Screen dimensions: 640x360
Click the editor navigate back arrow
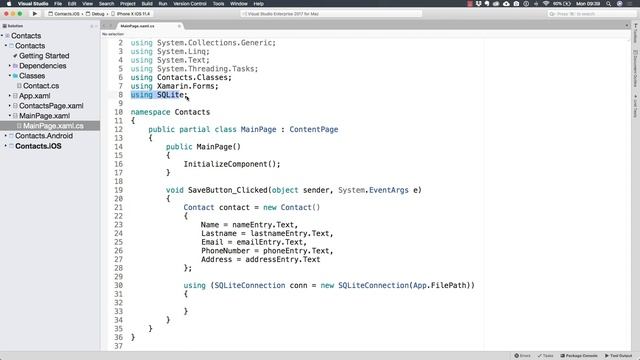pos(104,26)
